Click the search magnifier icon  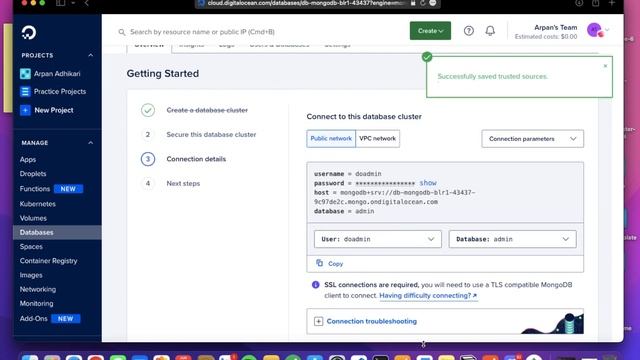122,32
